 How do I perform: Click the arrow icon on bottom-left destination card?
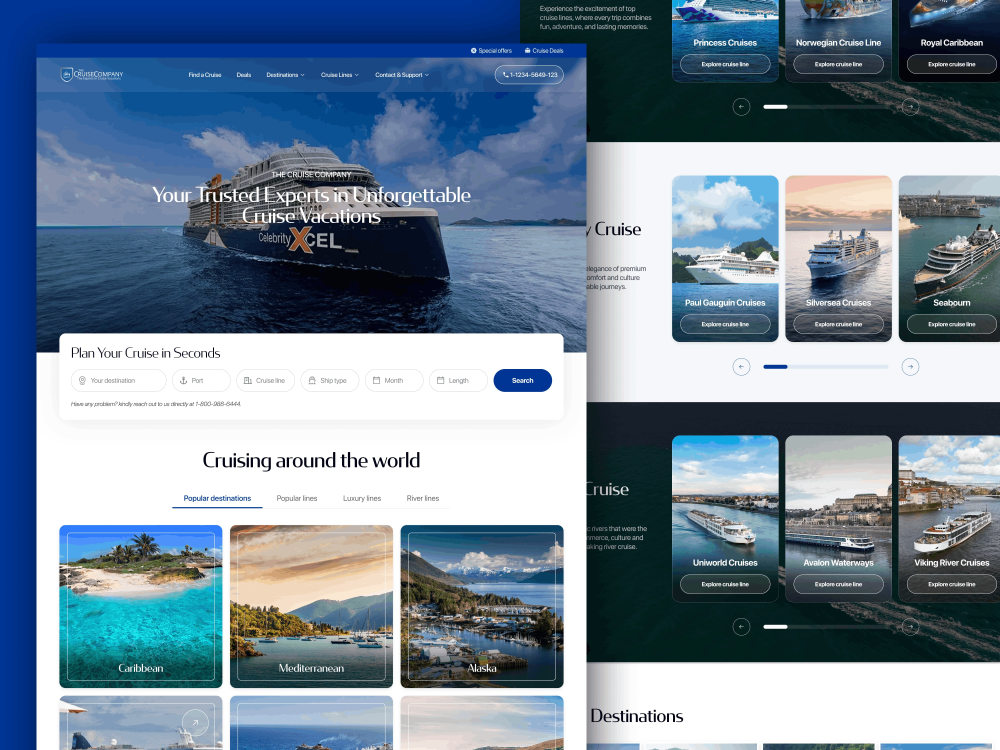(195, 723)
